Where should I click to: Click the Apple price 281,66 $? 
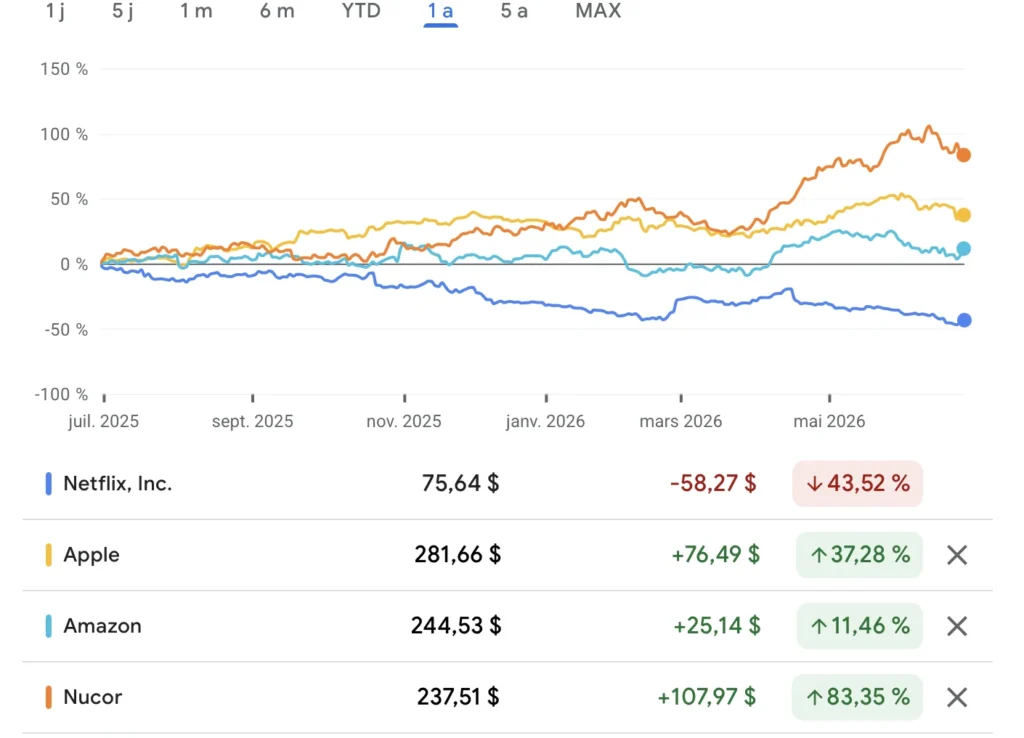(457, 555)
